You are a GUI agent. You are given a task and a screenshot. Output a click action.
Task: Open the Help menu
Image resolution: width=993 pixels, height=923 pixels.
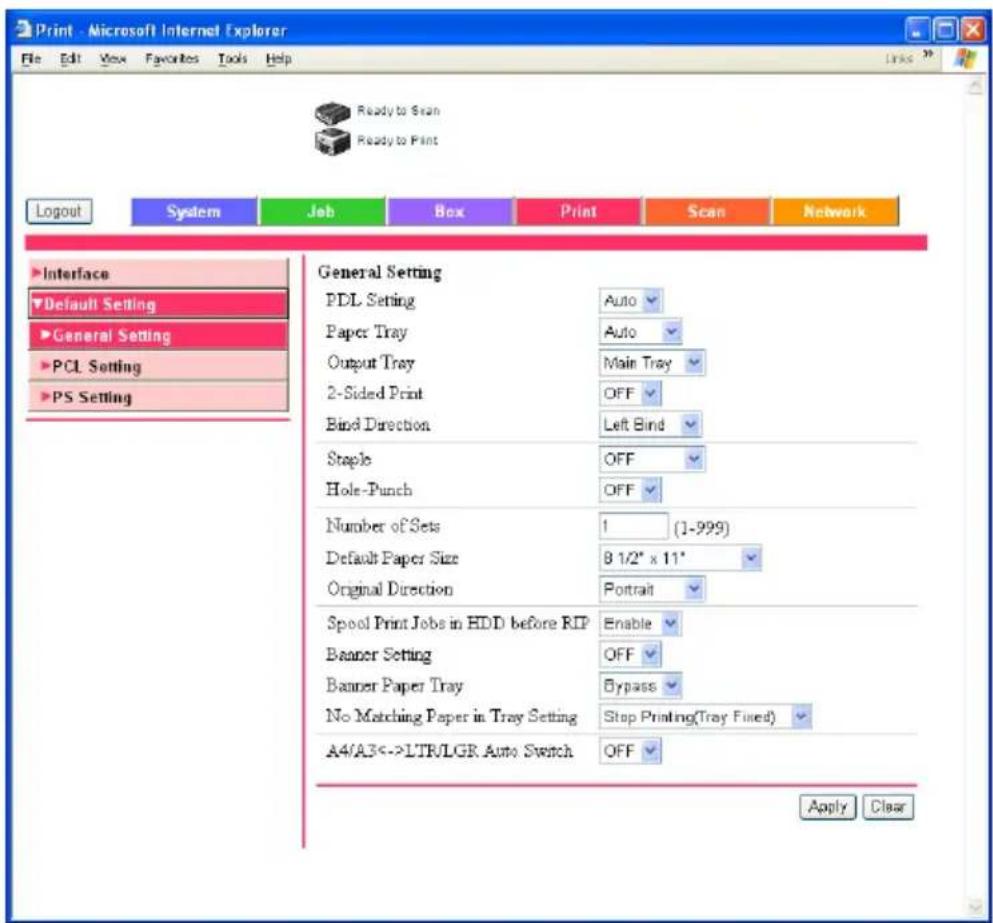[x=279, y=59]
